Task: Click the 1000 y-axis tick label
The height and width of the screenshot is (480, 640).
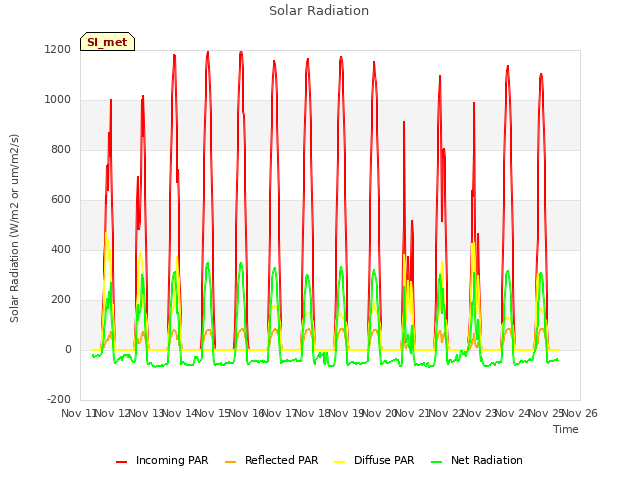Action: point(58,100)
